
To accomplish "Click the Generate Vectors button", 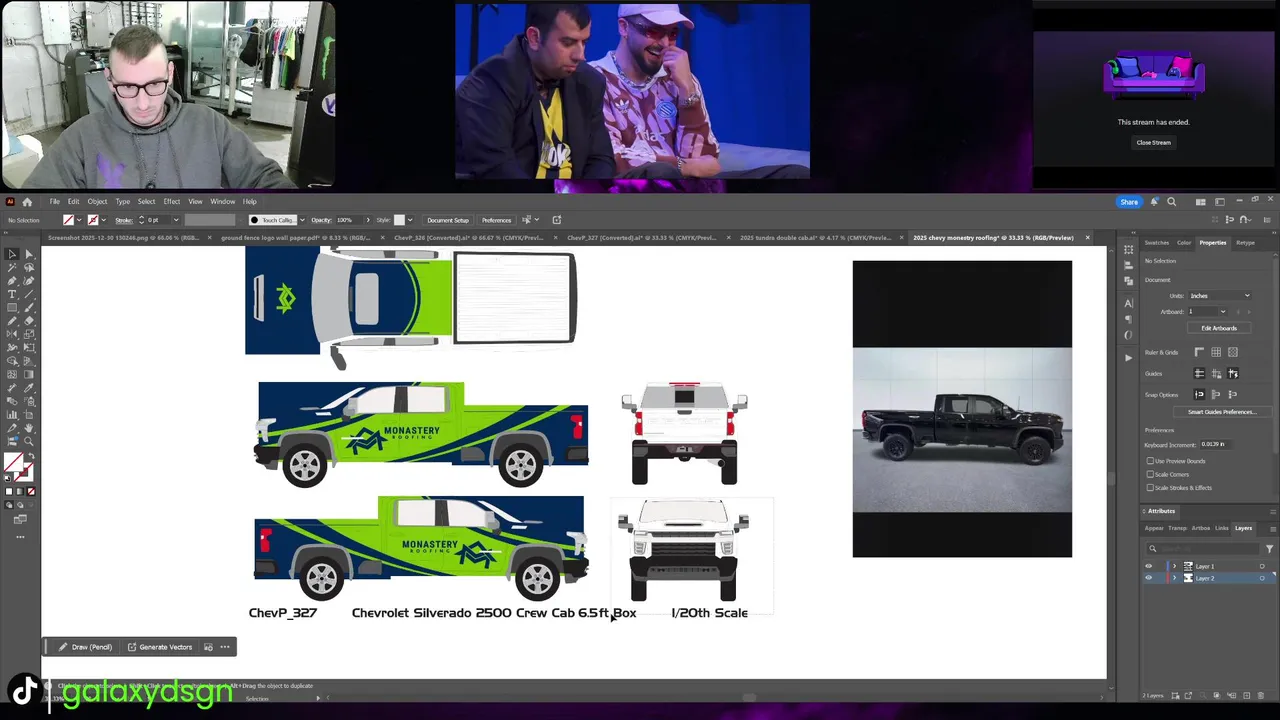I will 160,647.
